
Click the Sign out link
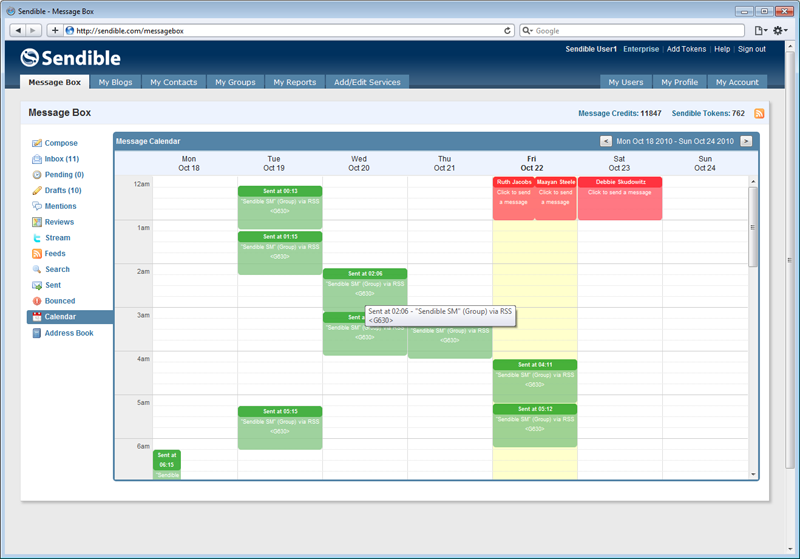[x=752, y=49]
